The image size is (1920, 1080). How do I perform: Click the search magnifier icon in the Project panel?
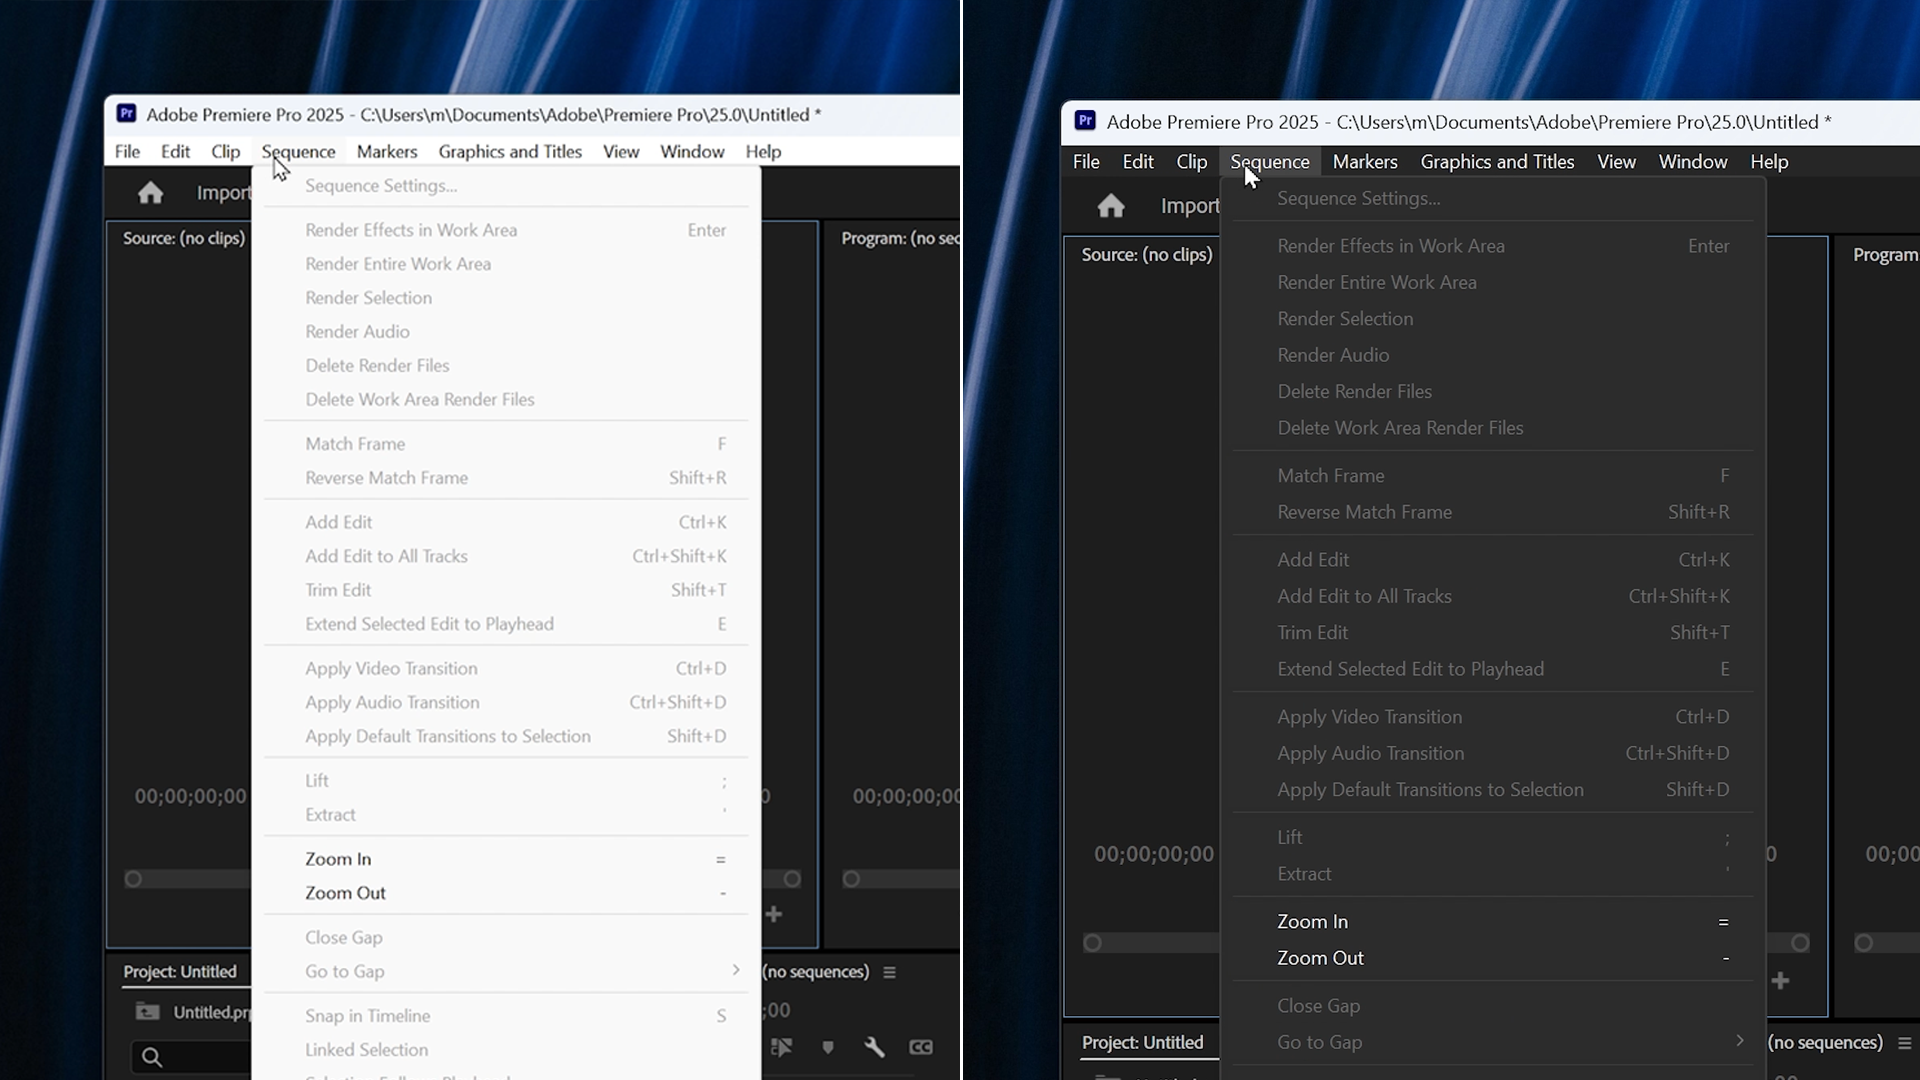click(152, 1057)
